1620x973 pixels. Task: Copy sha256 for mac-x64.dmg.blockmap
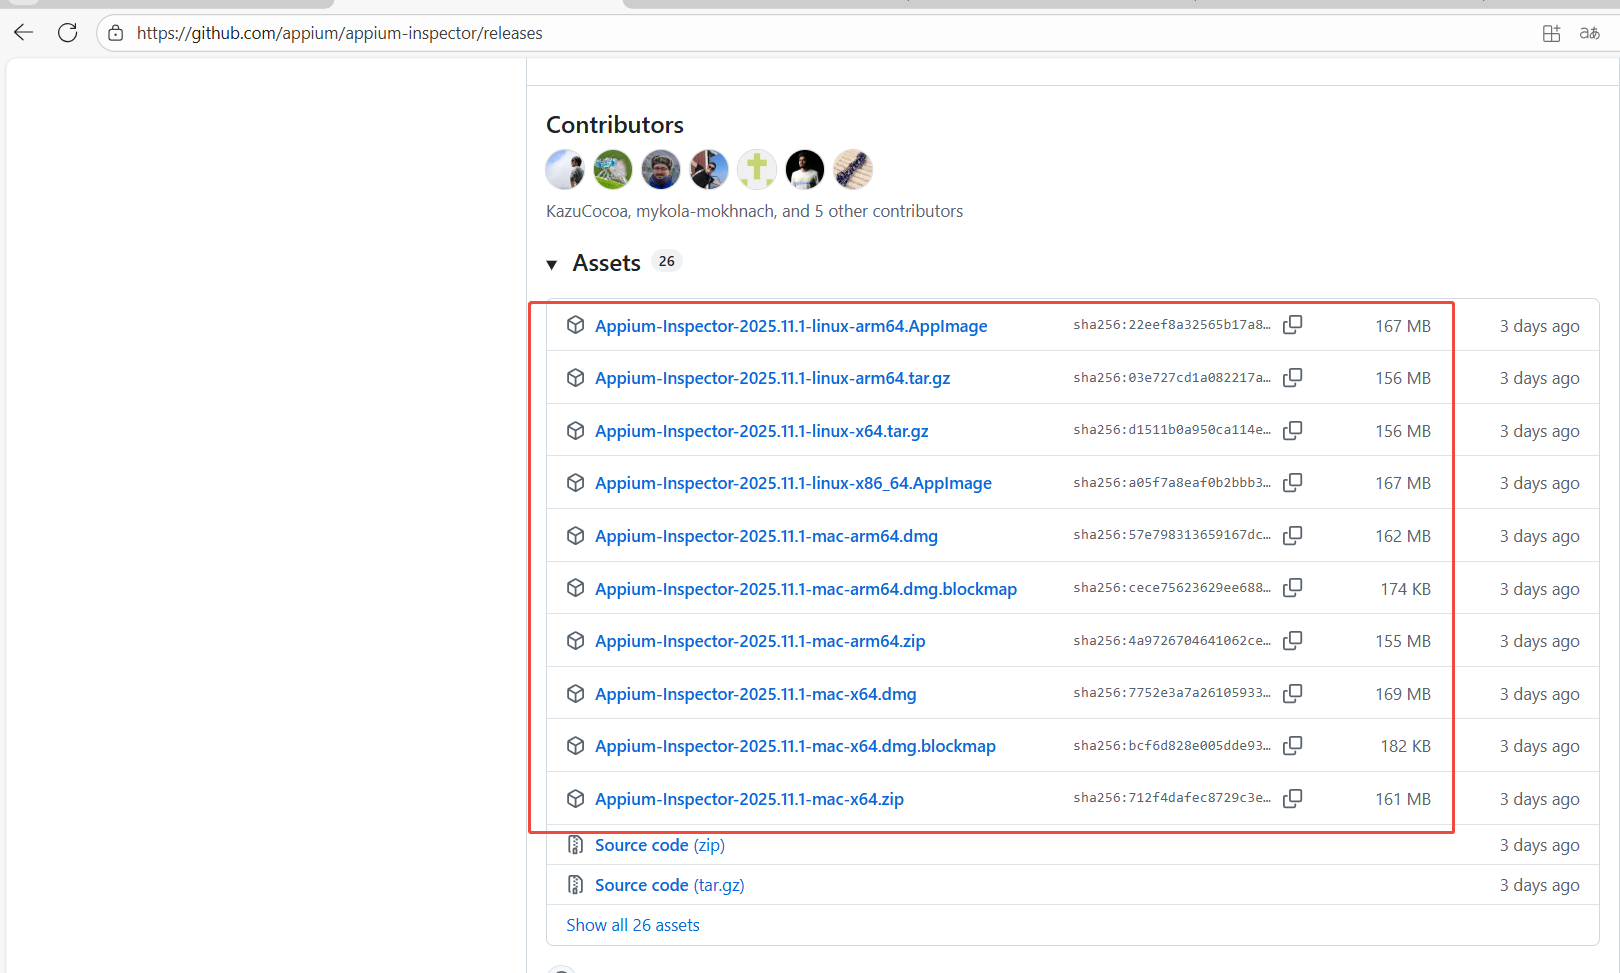(1293, 745)
